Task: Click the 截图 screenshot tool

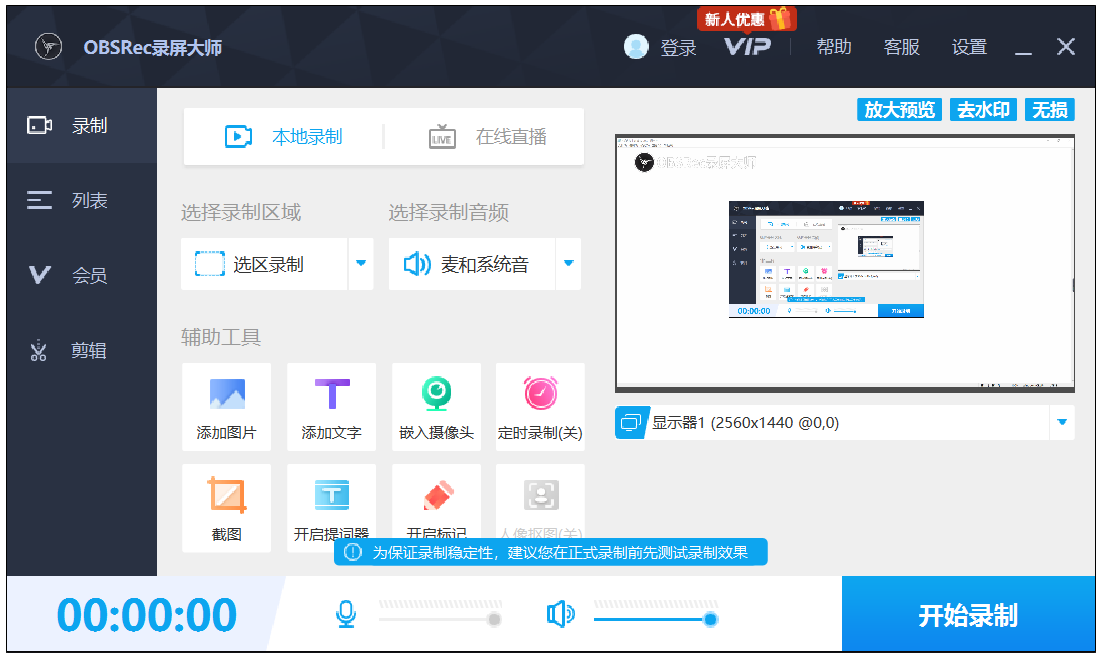Action: point(227,508)
